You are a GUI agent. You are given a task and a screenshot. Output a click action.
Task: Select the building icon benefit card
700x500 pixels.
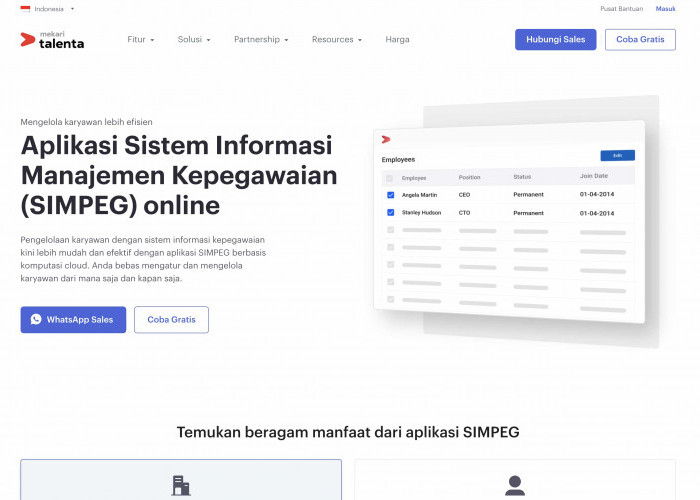point(181,480)
